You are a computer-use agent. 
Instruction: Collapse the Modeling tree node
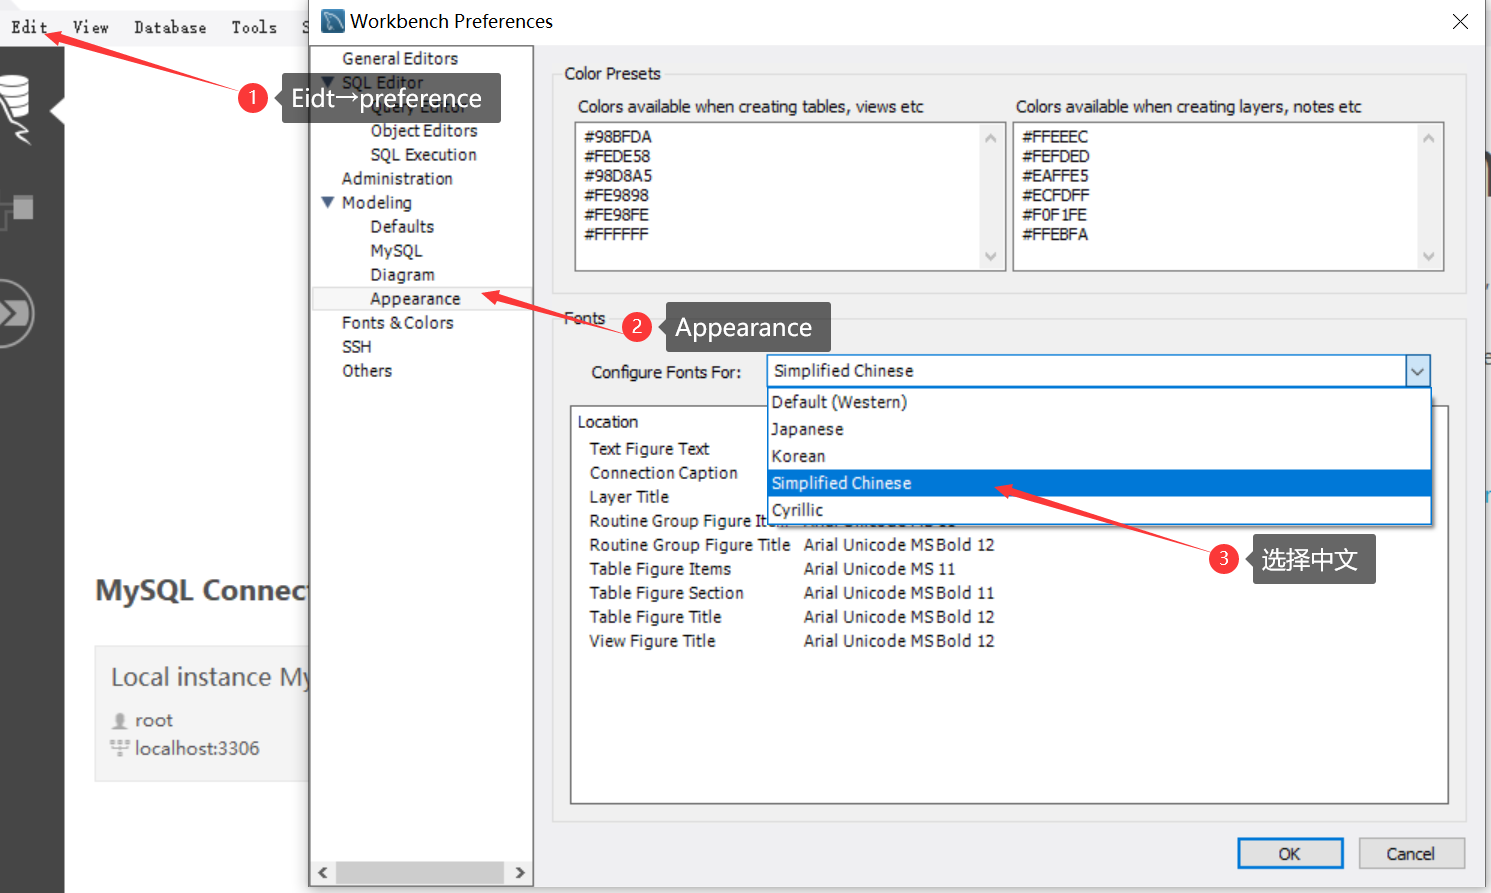pyautogui.click(x=327, y=202)
